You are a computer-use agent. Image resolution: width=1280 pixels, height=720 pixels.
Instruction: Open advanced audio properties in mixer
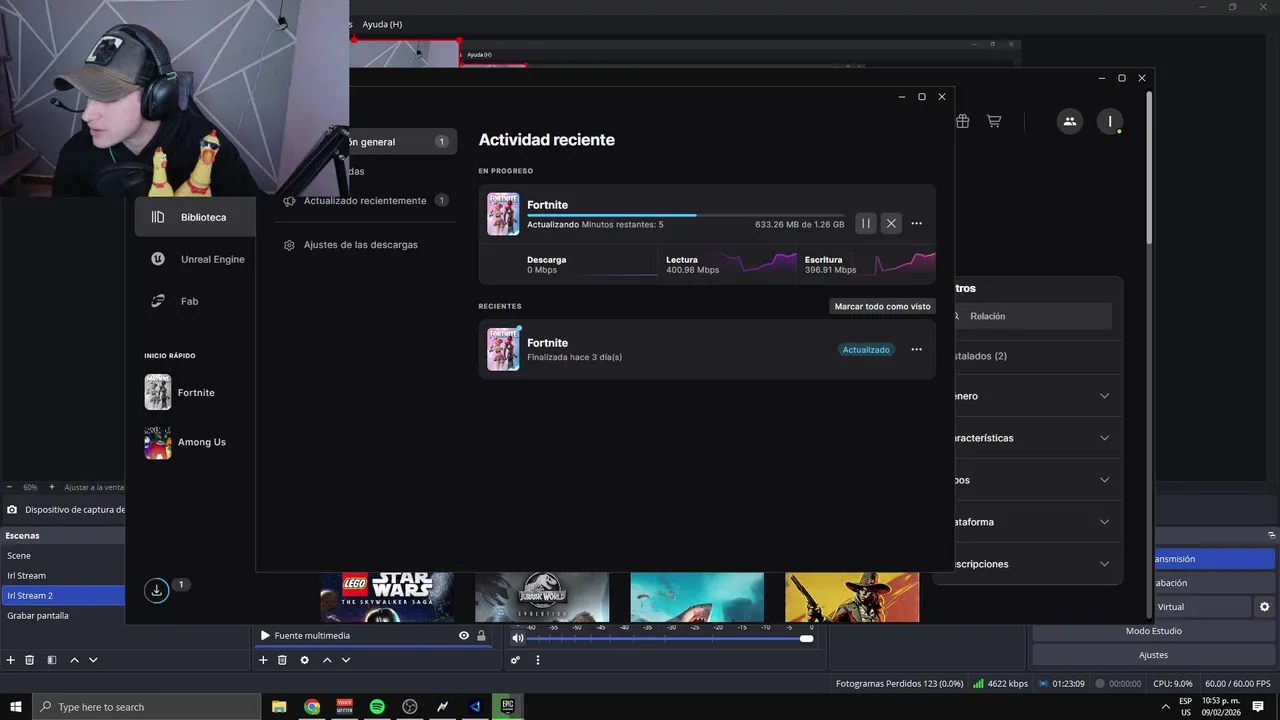515,660
